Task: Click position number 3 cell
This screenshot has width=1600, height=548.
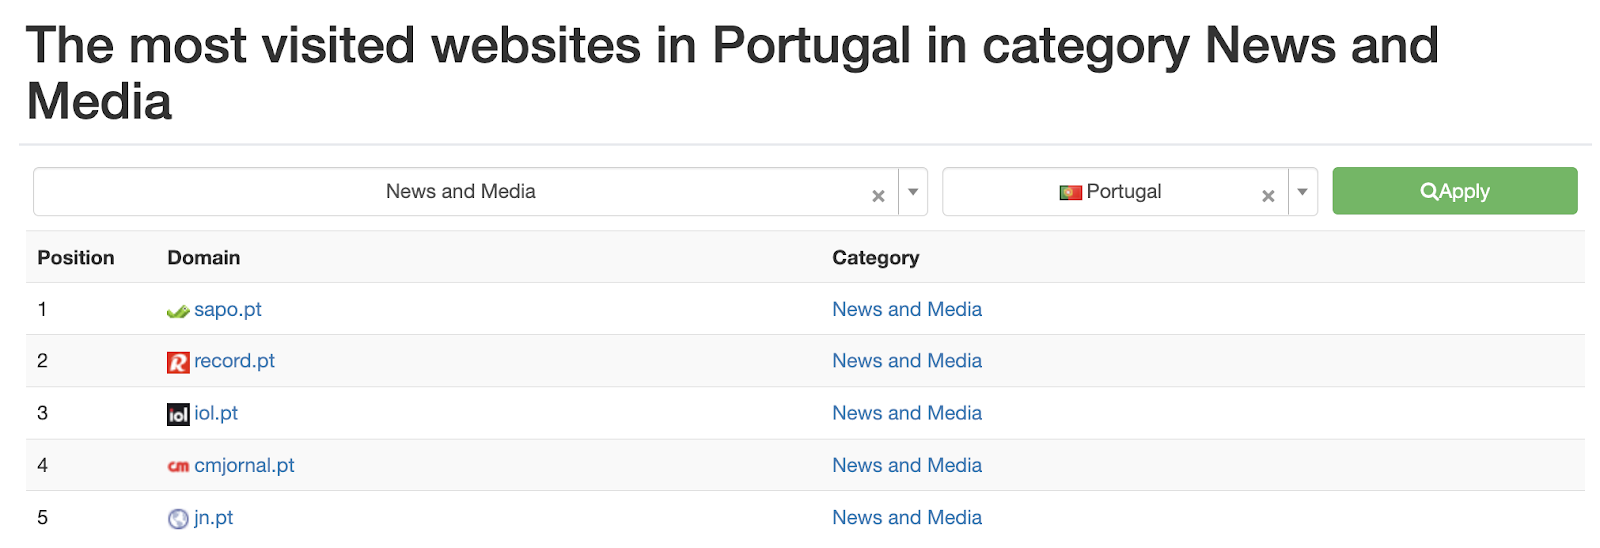Action: 42,413
